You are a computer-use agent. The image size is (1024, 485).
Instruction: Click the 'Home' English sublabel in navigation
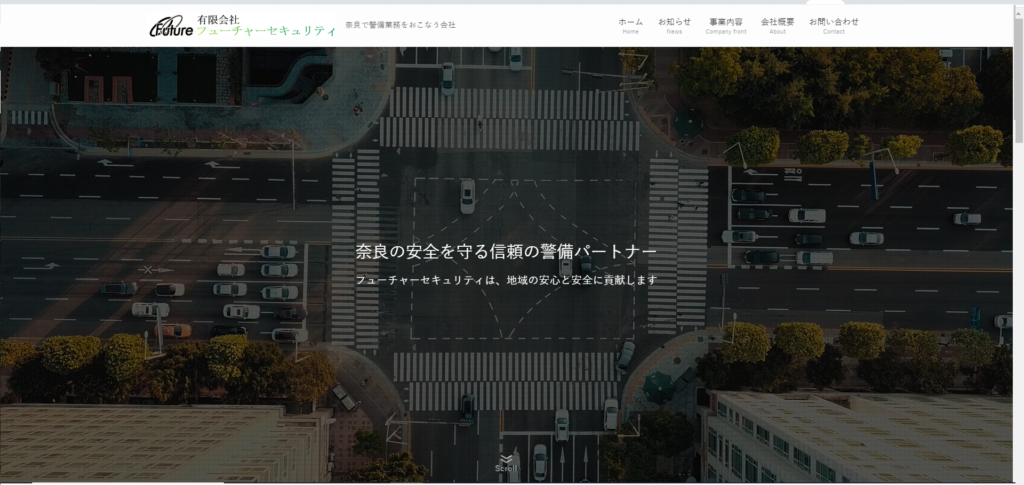[x=630, y=32]
